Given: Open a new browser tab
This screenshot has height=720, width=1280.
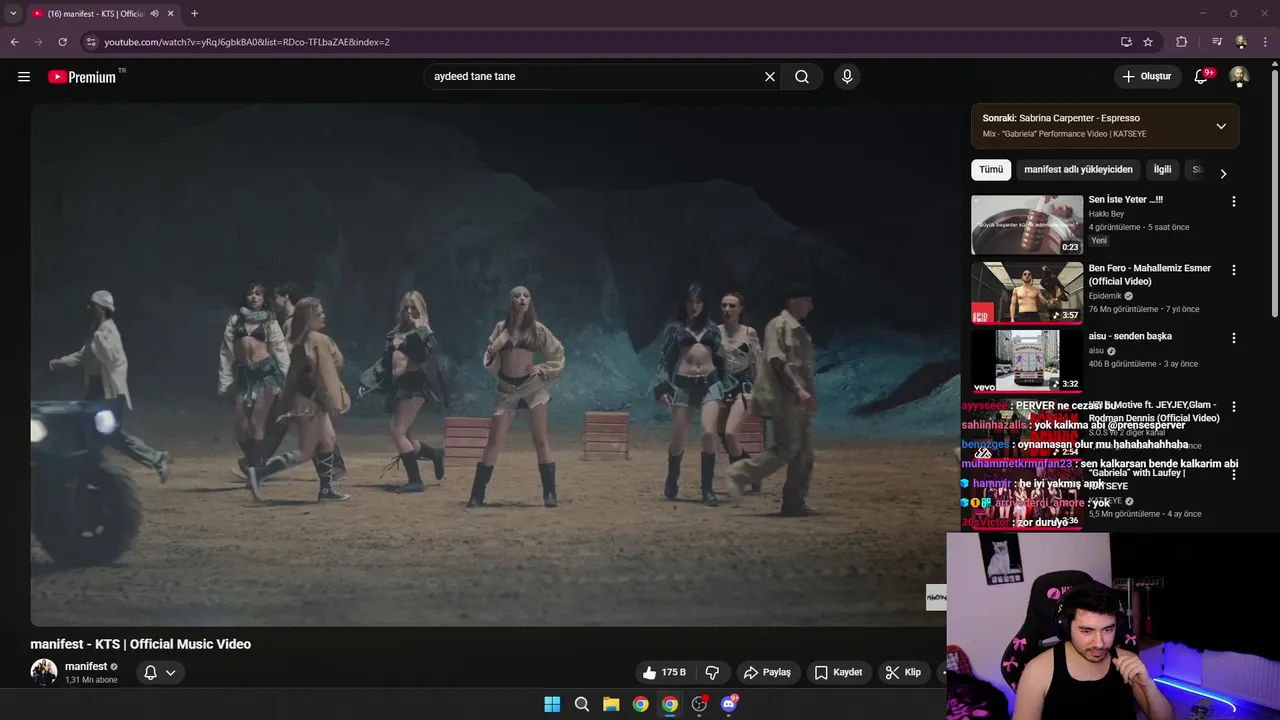Looking at the screenshot, I should tap(194, 14).
